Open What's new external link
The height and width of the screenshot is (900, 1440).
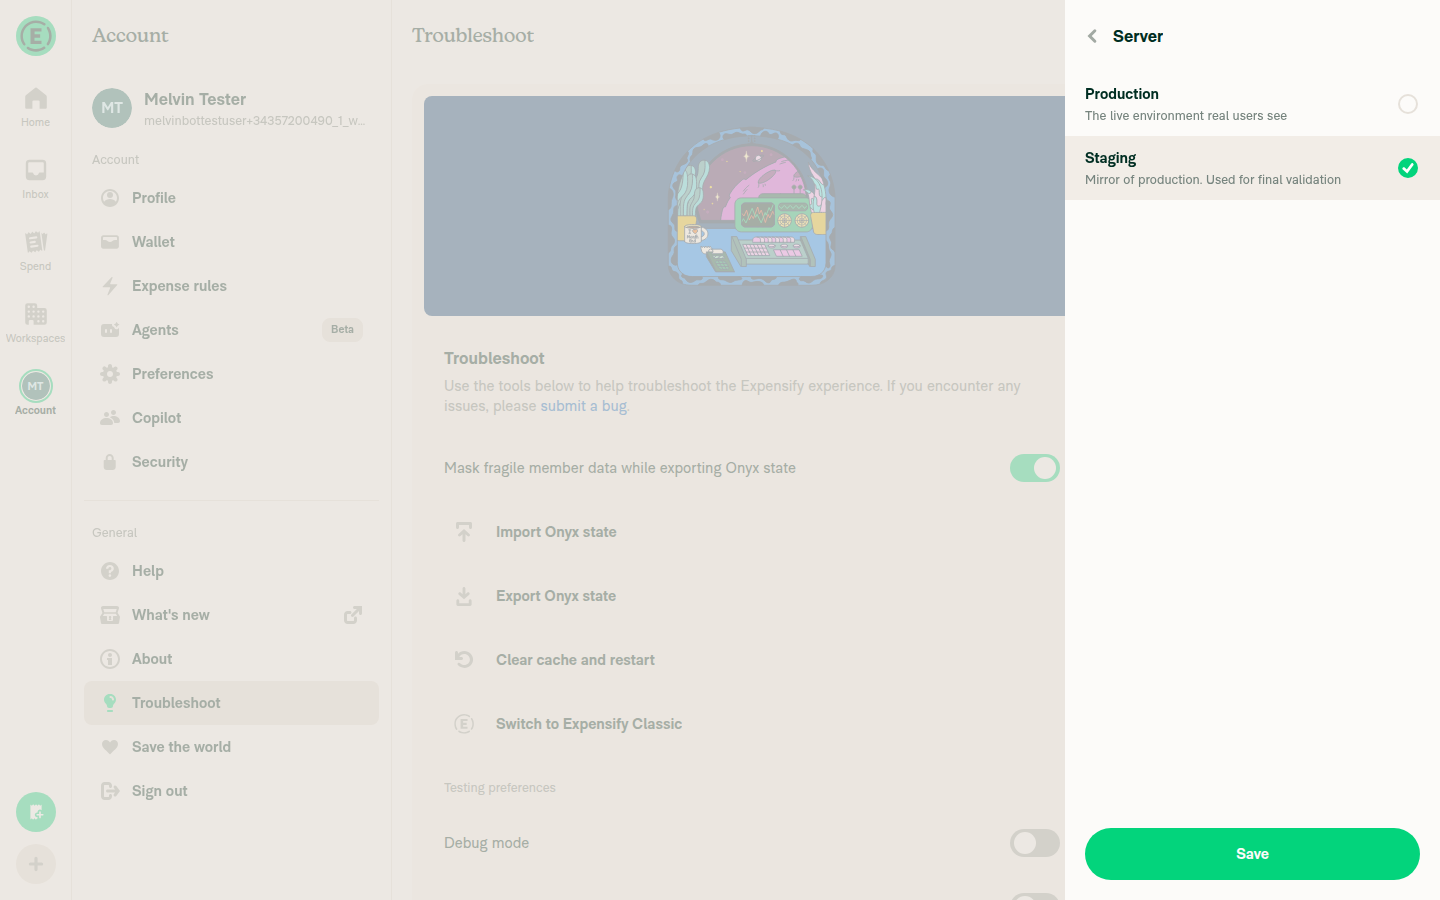tap(231, 615)
